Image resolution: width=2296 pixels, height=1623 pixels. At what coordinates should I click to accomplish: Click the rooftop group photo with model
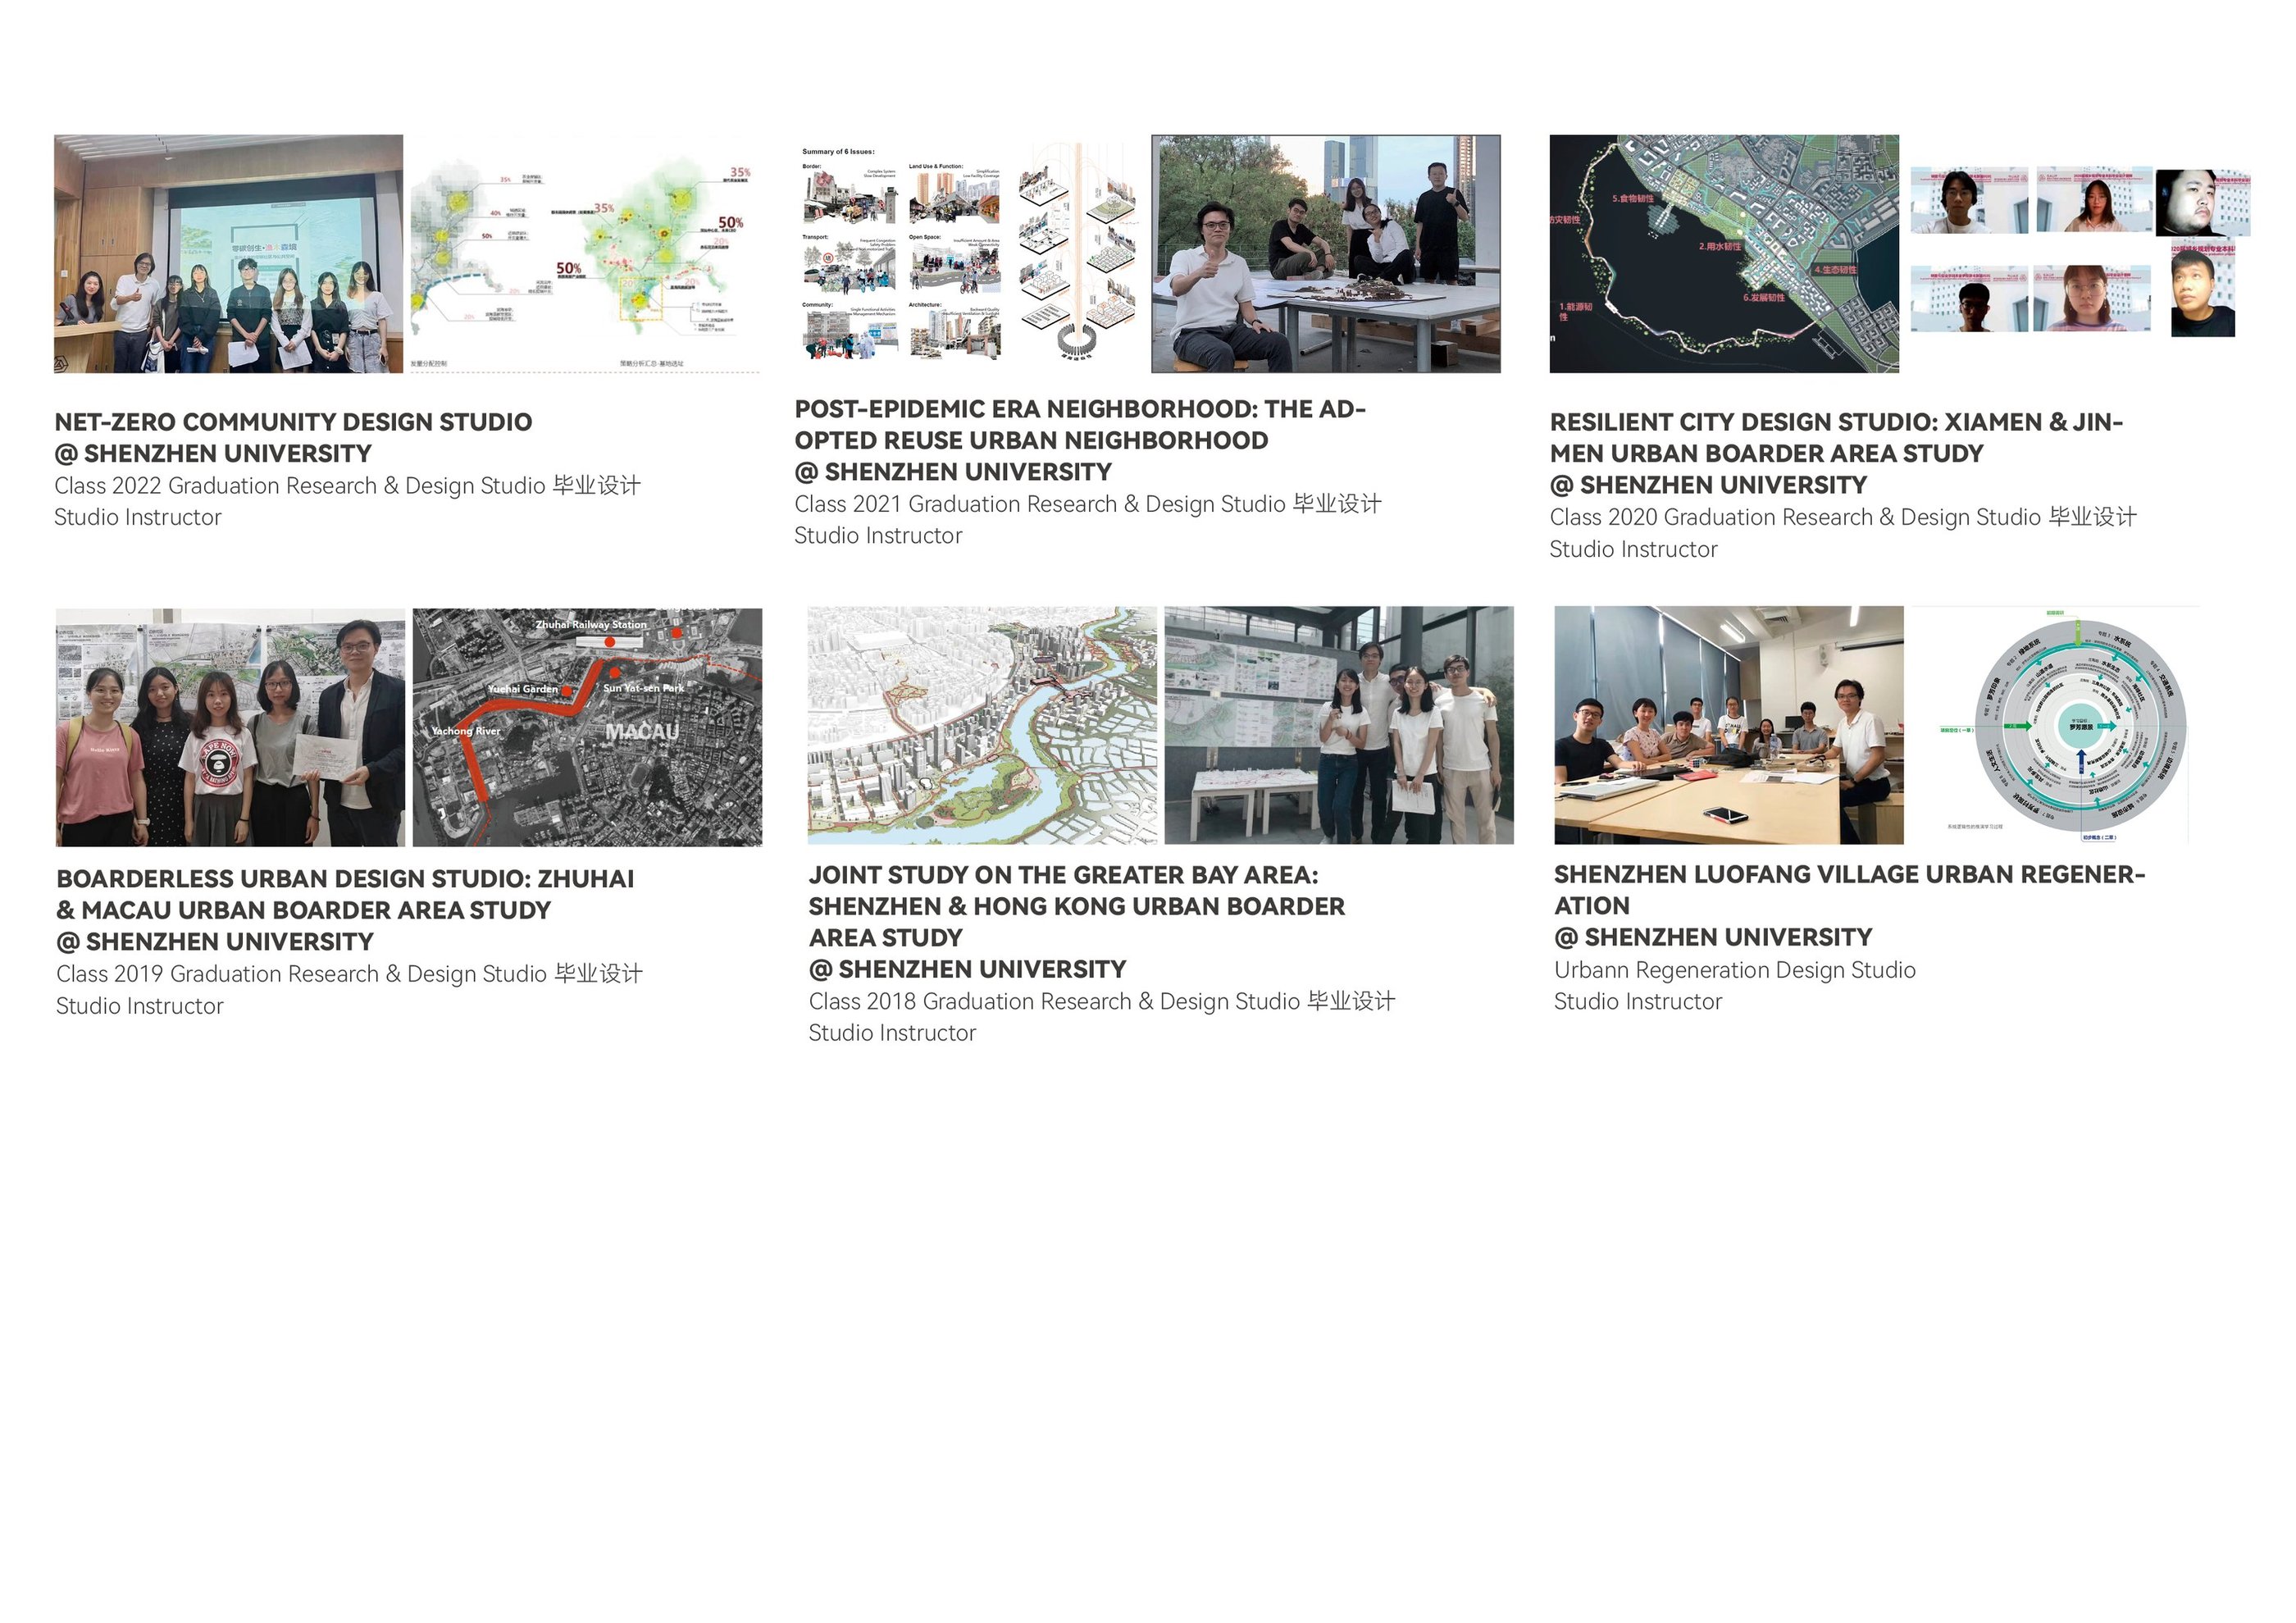1325,254
